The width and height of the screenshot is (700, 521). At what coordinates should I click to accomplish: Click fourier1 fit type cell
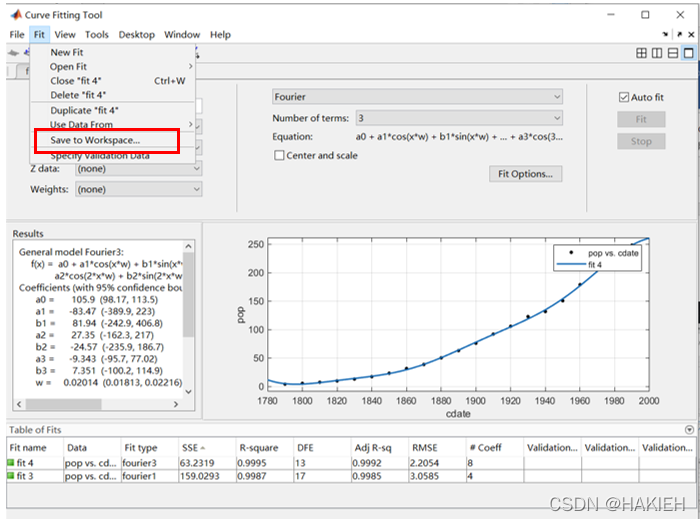150,476
